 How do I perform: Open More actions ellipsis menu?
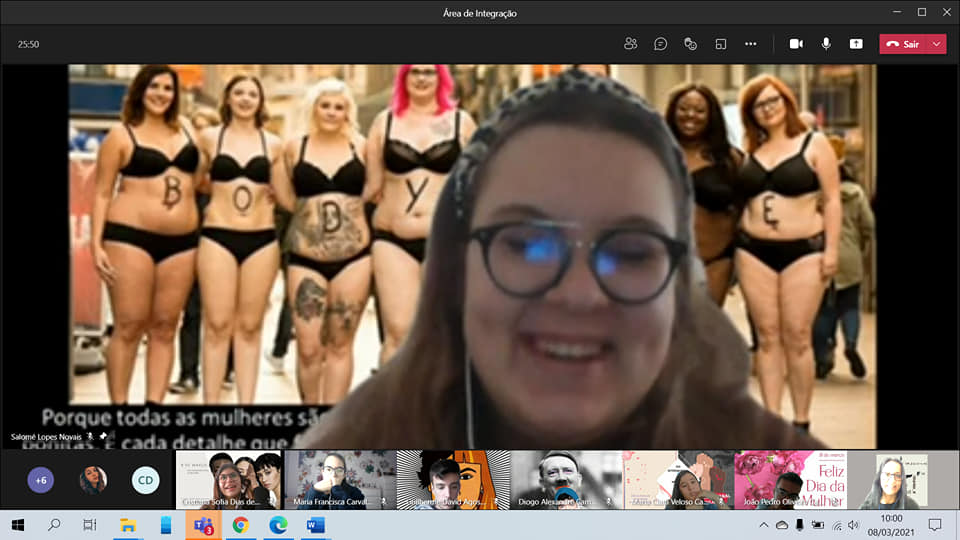click(750, 44)
